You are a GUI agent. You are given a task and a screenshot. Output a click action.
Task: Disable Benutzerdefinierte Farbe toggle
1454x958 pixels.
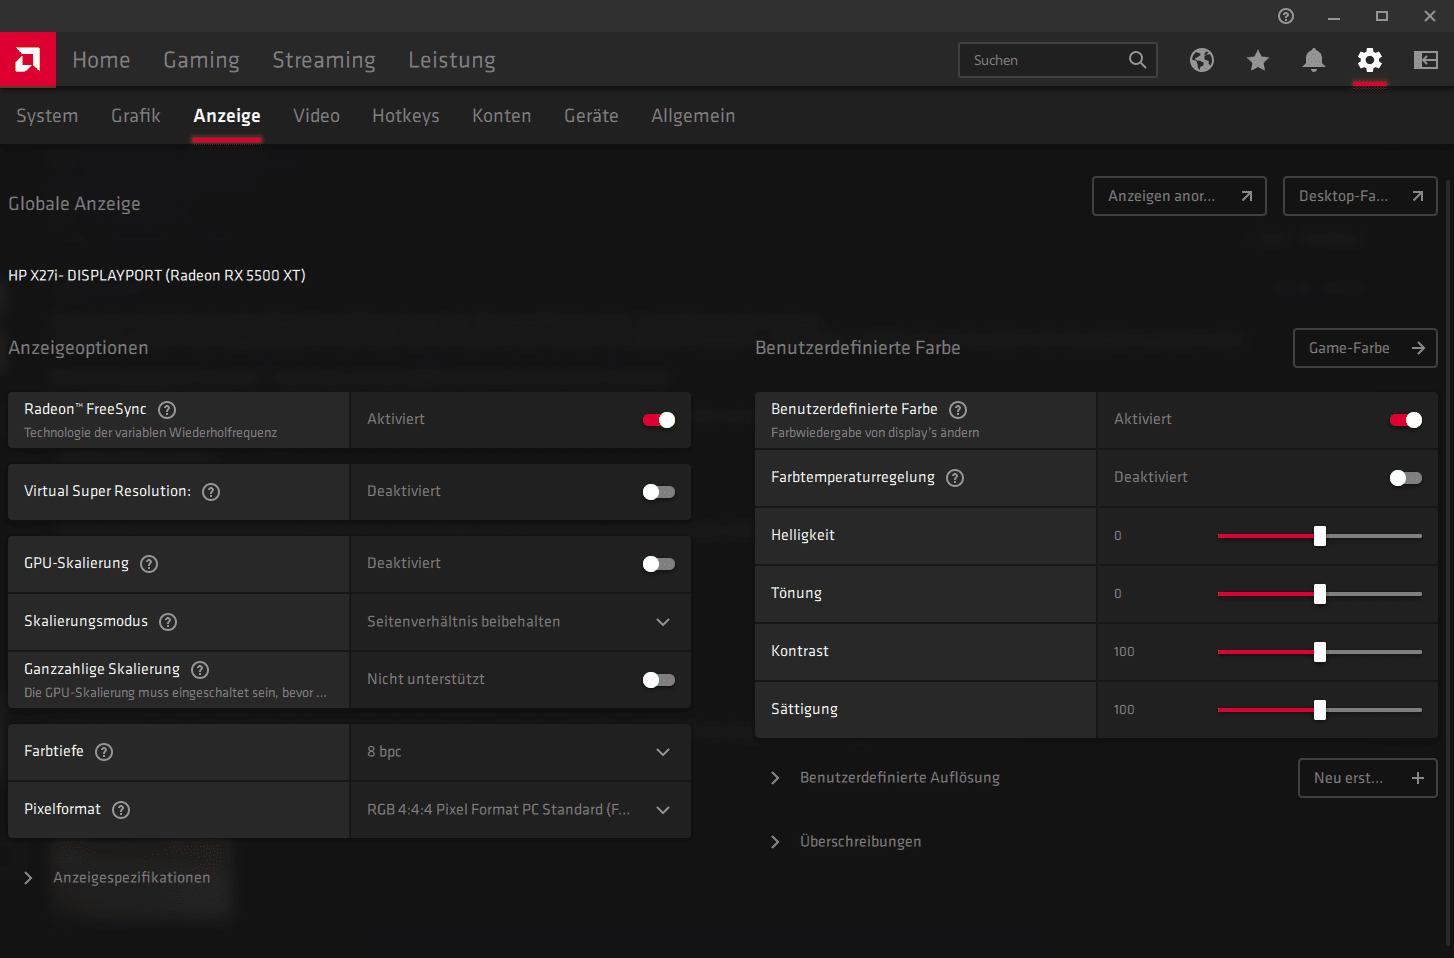click(x=1406, y=420)
